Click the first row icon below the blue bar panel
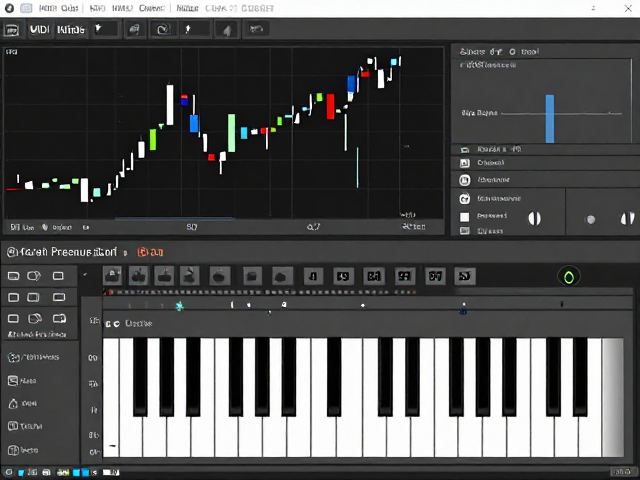 point(464,150)
